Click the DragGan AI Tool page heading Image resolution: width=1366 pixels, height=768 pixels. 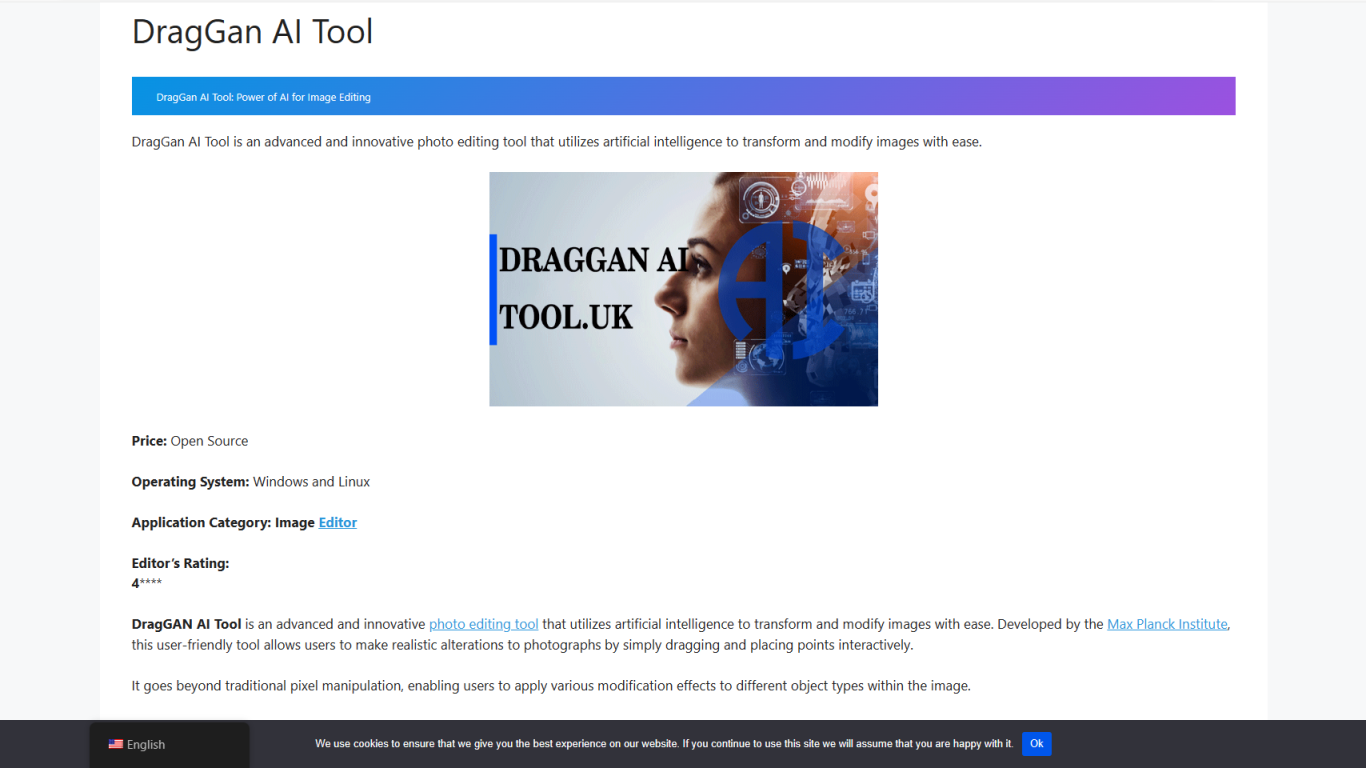pyautogui.click(x=252, y=31)
